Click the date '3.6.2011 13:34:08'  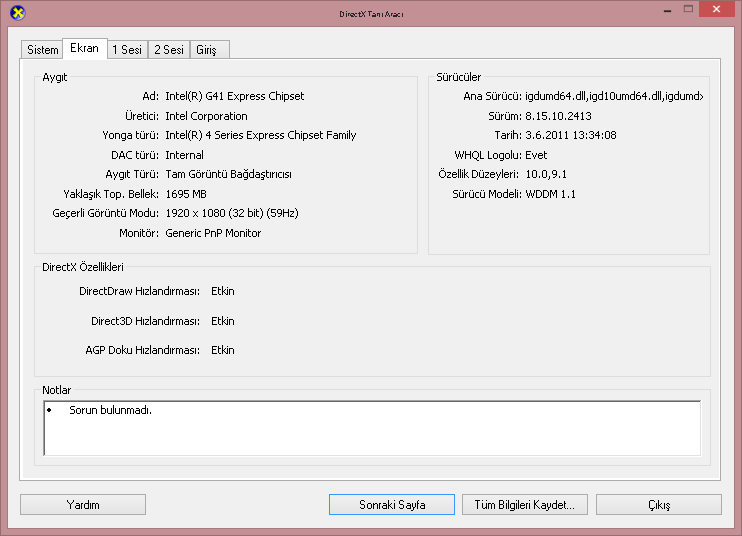pos(571,135)
